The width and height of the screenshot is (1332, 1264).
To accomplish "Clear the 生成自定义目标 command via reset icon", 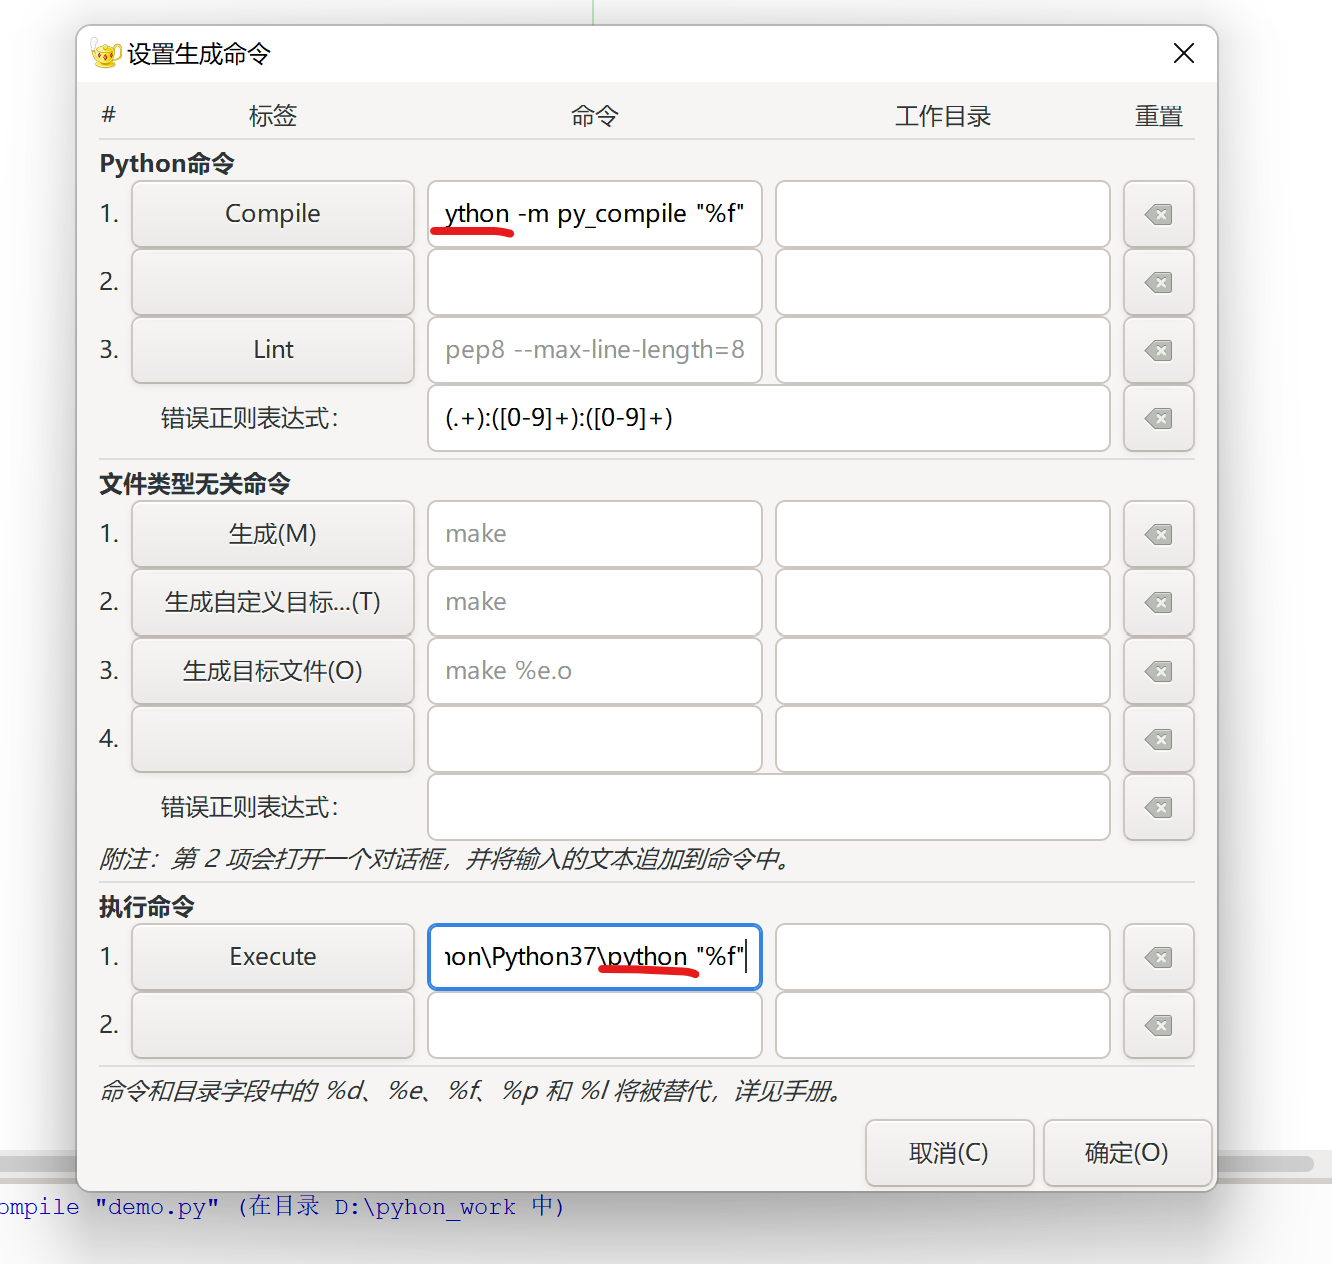I will pos(1158,602).
